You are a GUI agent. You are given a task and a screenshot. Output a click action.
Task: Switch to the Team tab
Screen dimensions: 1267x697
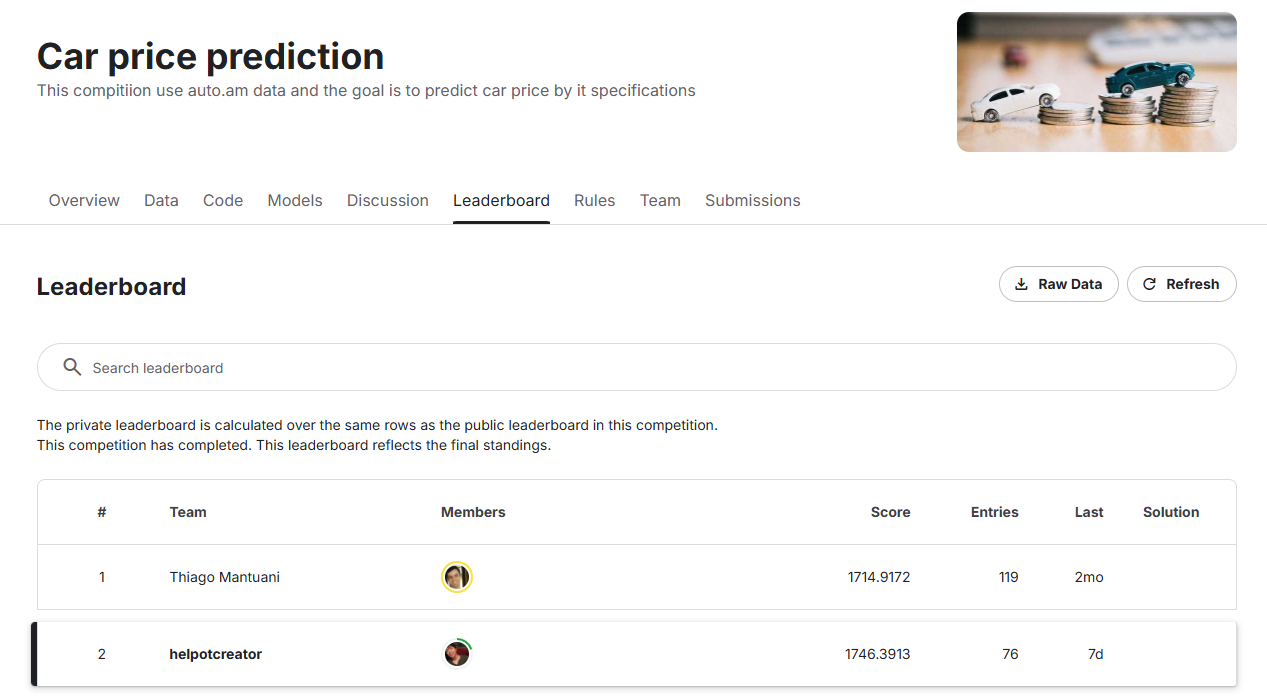(660, 200)
